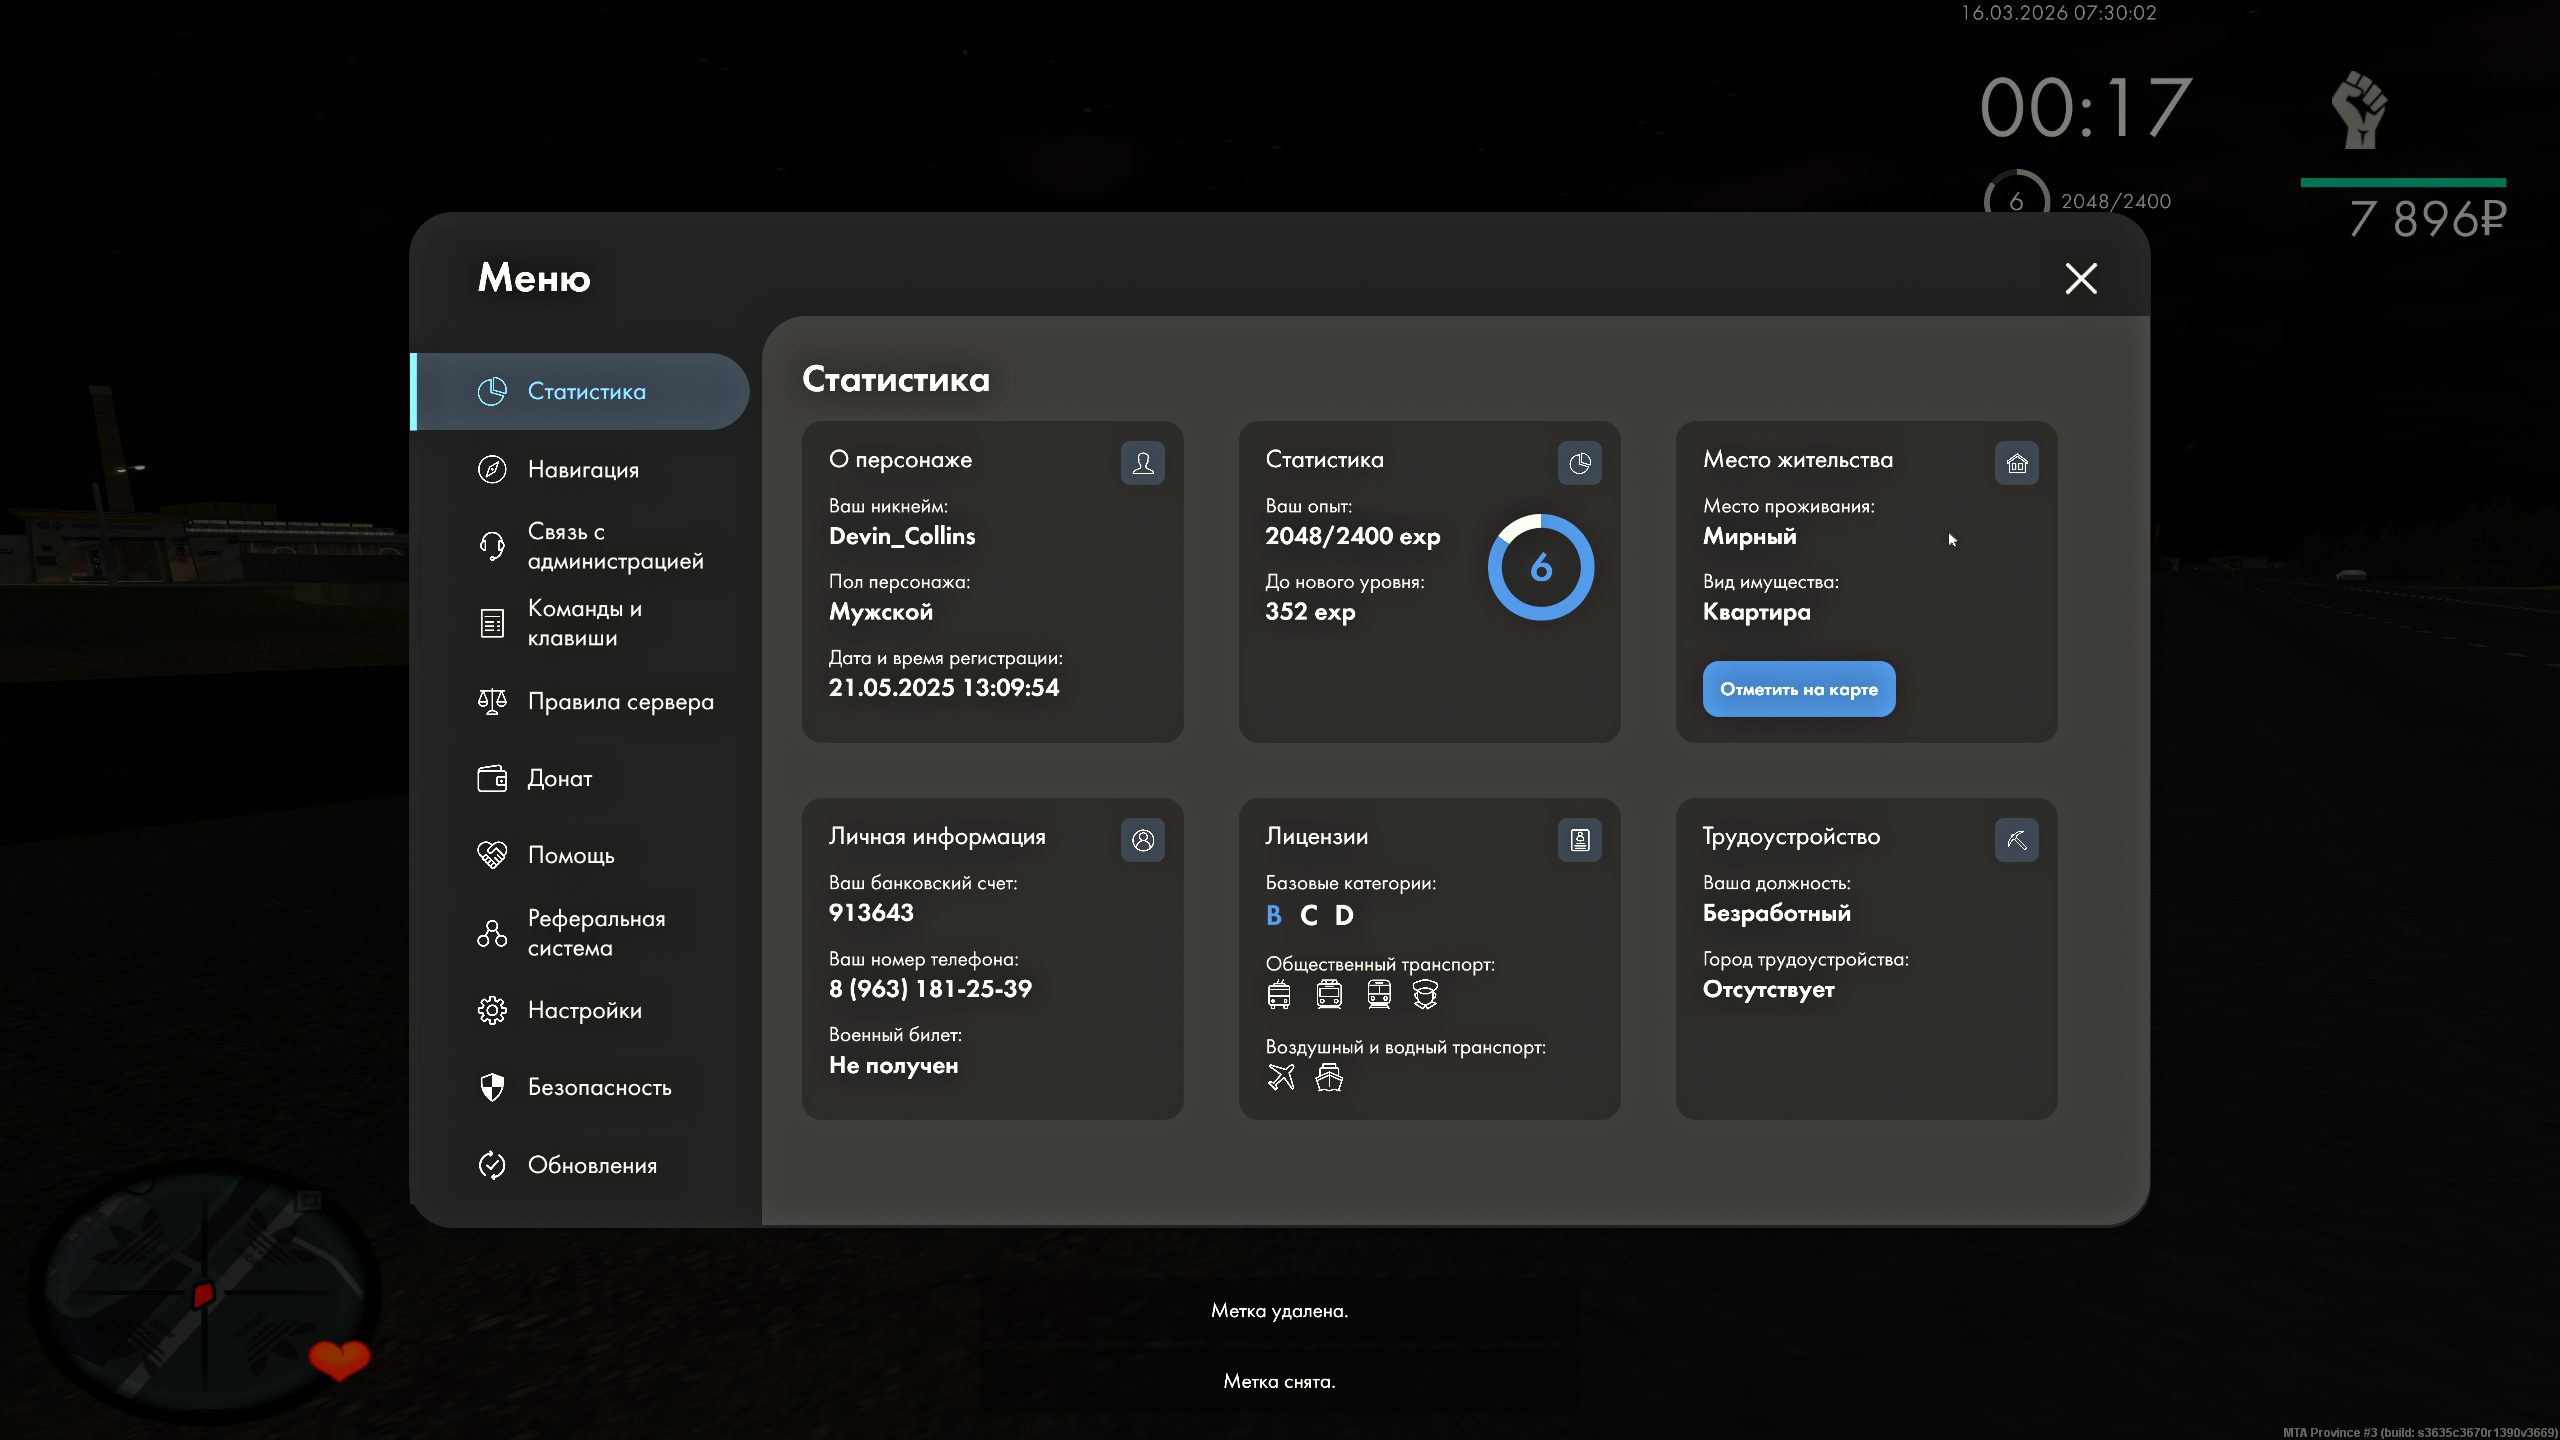Click the ship license icon
2560x1440 pixels.
click(x=1329, y=1077)
